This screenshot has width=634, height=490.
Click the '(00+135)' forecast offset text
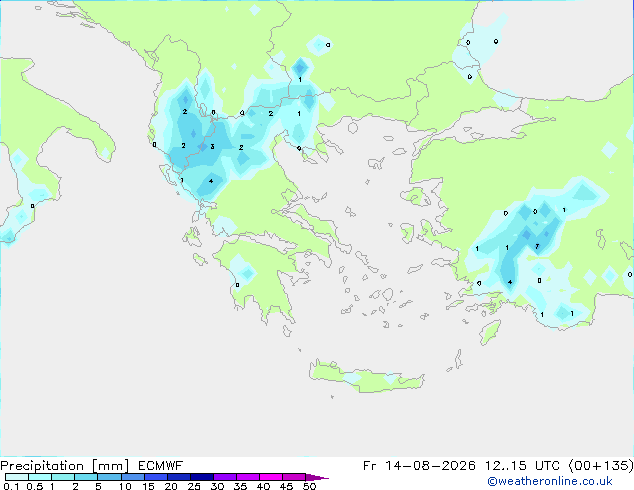(601, 466)
